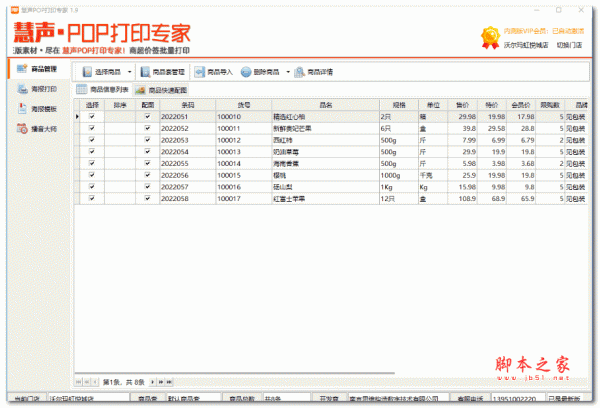Click the 商品详情 button label
This screenshot has width=600, height=408.
point(320,72)
